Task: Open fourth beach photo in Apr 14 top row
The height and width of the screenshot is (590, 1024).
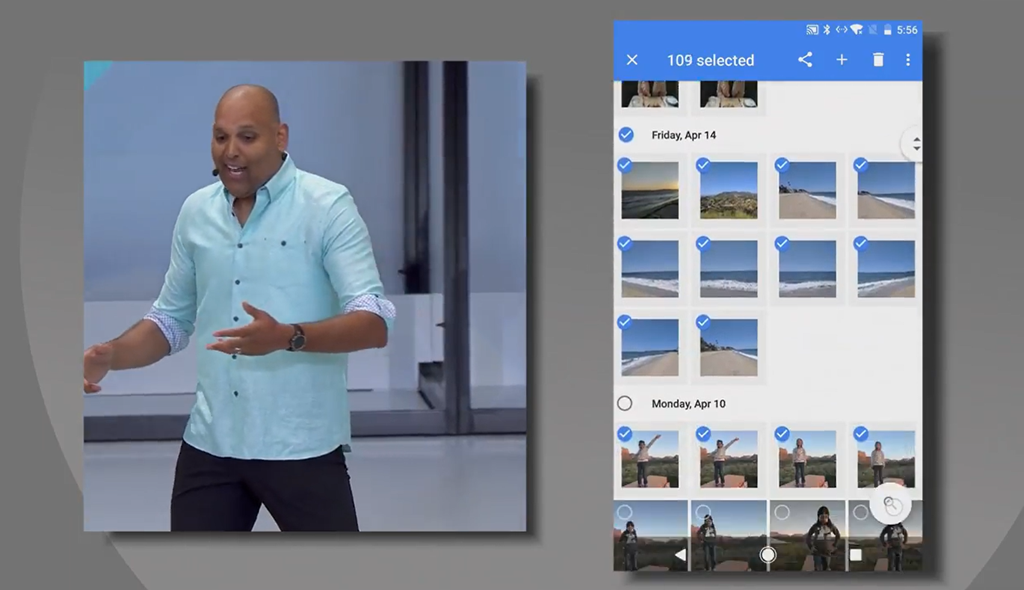Action: click(x=886, y=190)
